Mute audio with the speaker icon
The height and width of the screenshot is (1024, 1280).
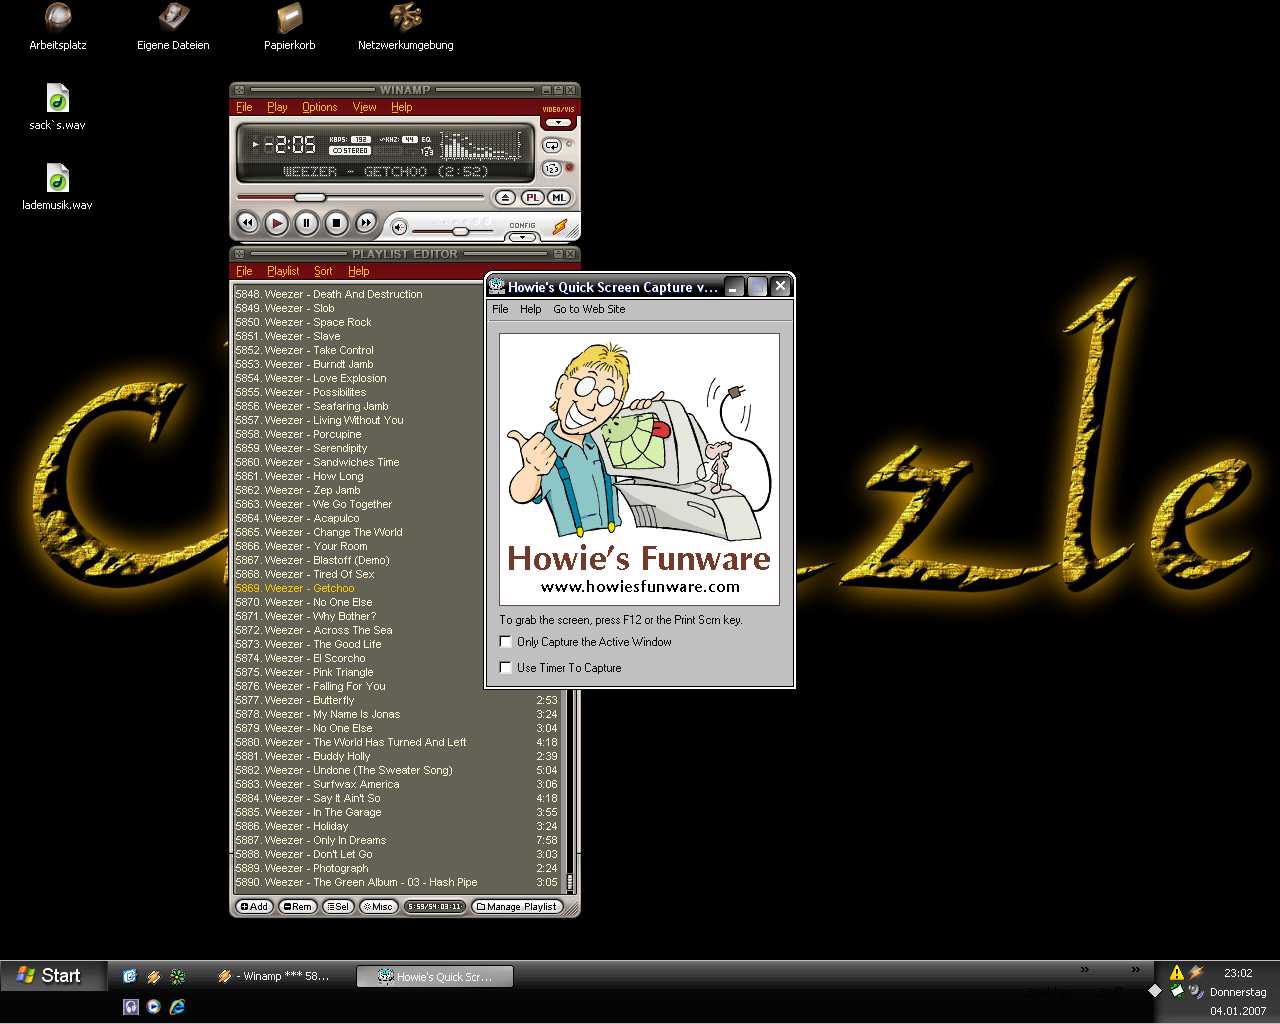(x=399, y=227)
